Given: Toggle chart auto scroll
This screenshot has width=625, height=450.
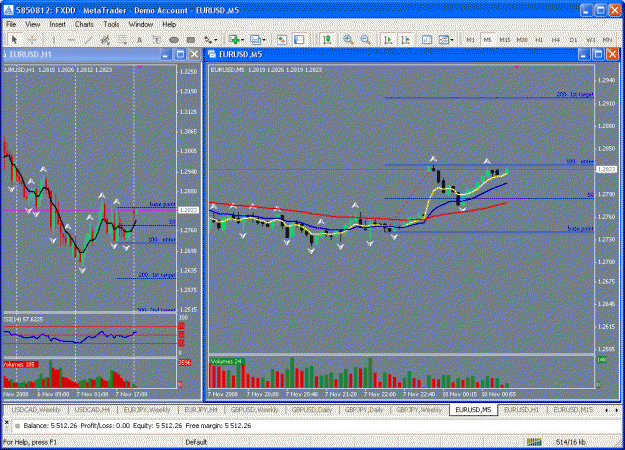Looking at the screenshot, I should pos(388,39).
